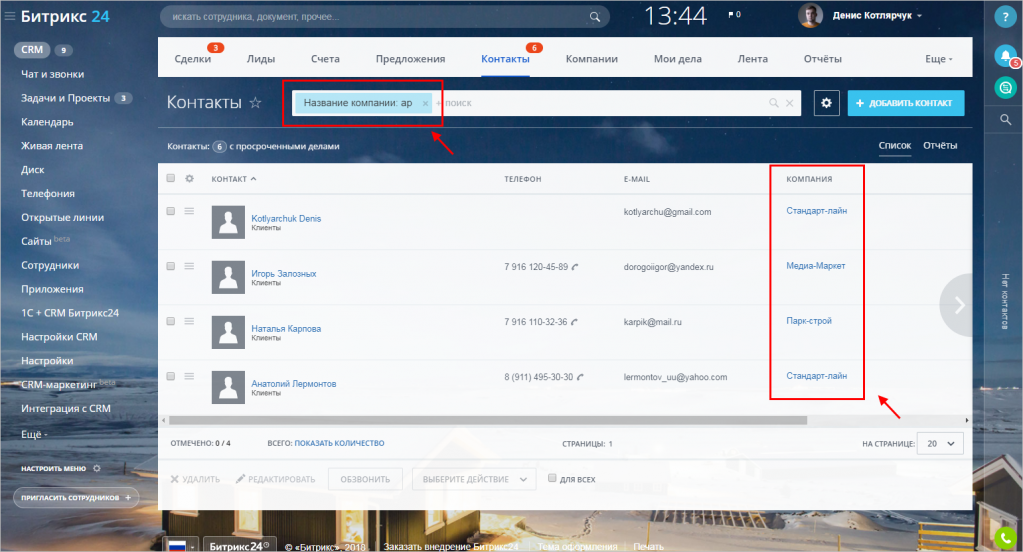Viewport: 1023px width, 552px height.
Task: Open the notifications bell icon
Action: [1005, 55]
